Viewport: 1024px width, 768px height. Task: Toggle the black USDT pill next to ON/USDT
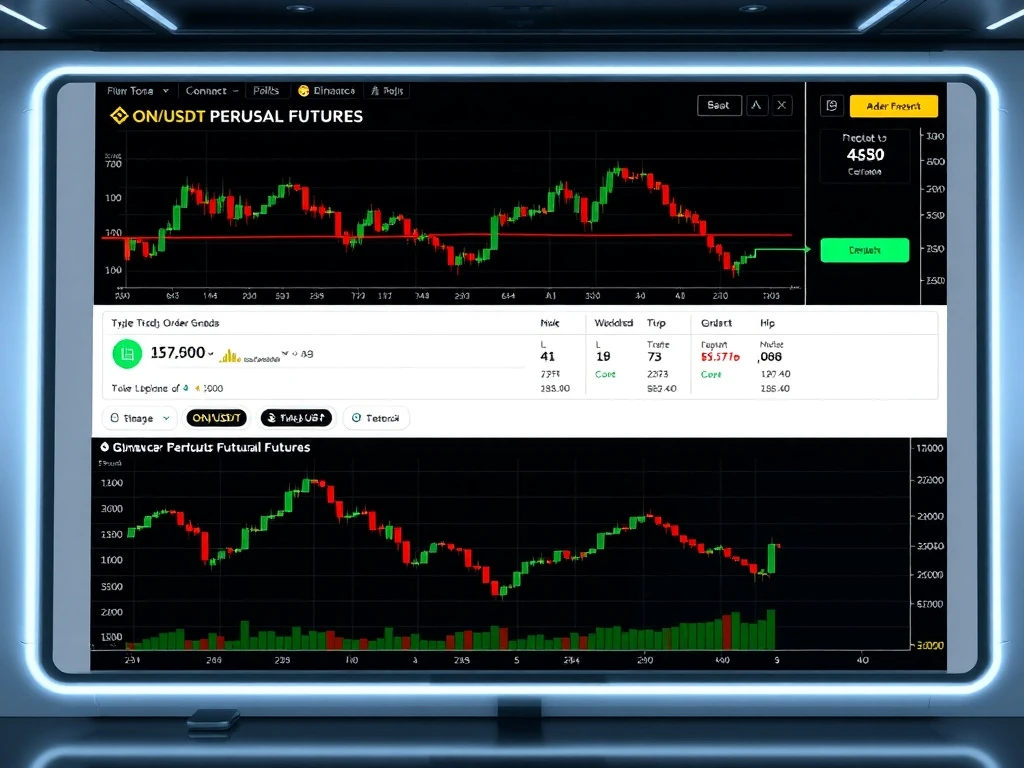pos(296,418)
